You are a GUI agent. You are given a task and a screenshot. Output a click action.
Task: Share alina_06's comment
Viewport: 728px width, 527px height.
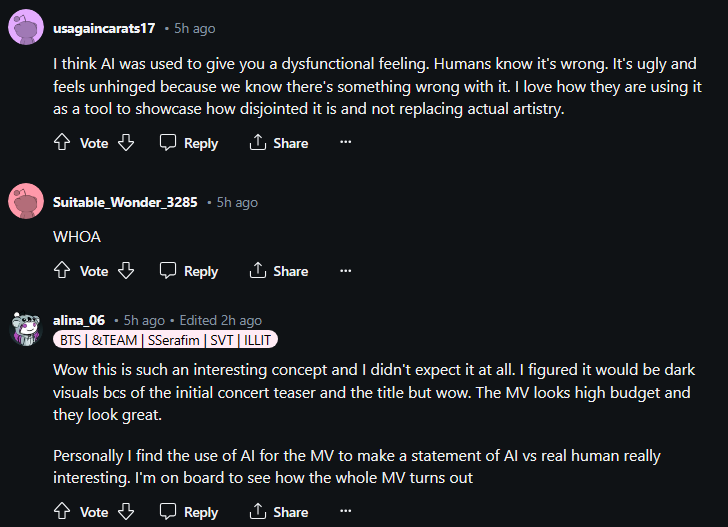(279, 512)
